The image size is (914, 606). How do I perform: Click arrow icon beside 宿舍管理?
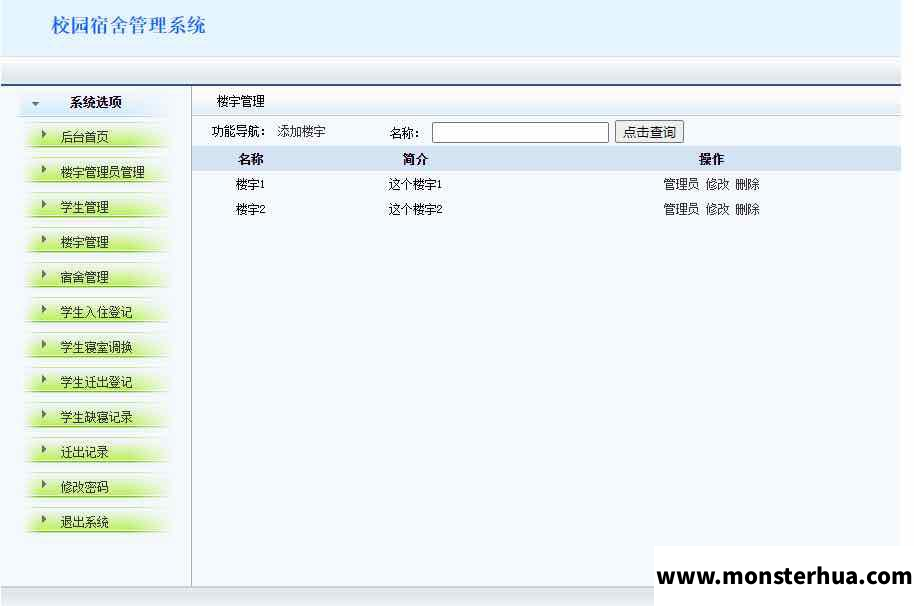pos(44,274)
